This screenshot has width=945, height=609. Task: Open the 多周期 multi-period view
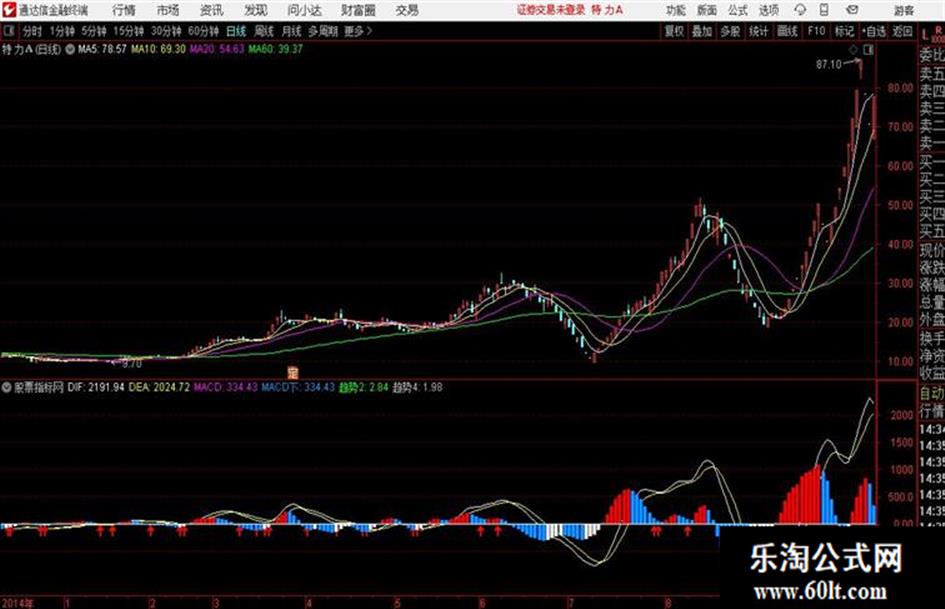323,31
